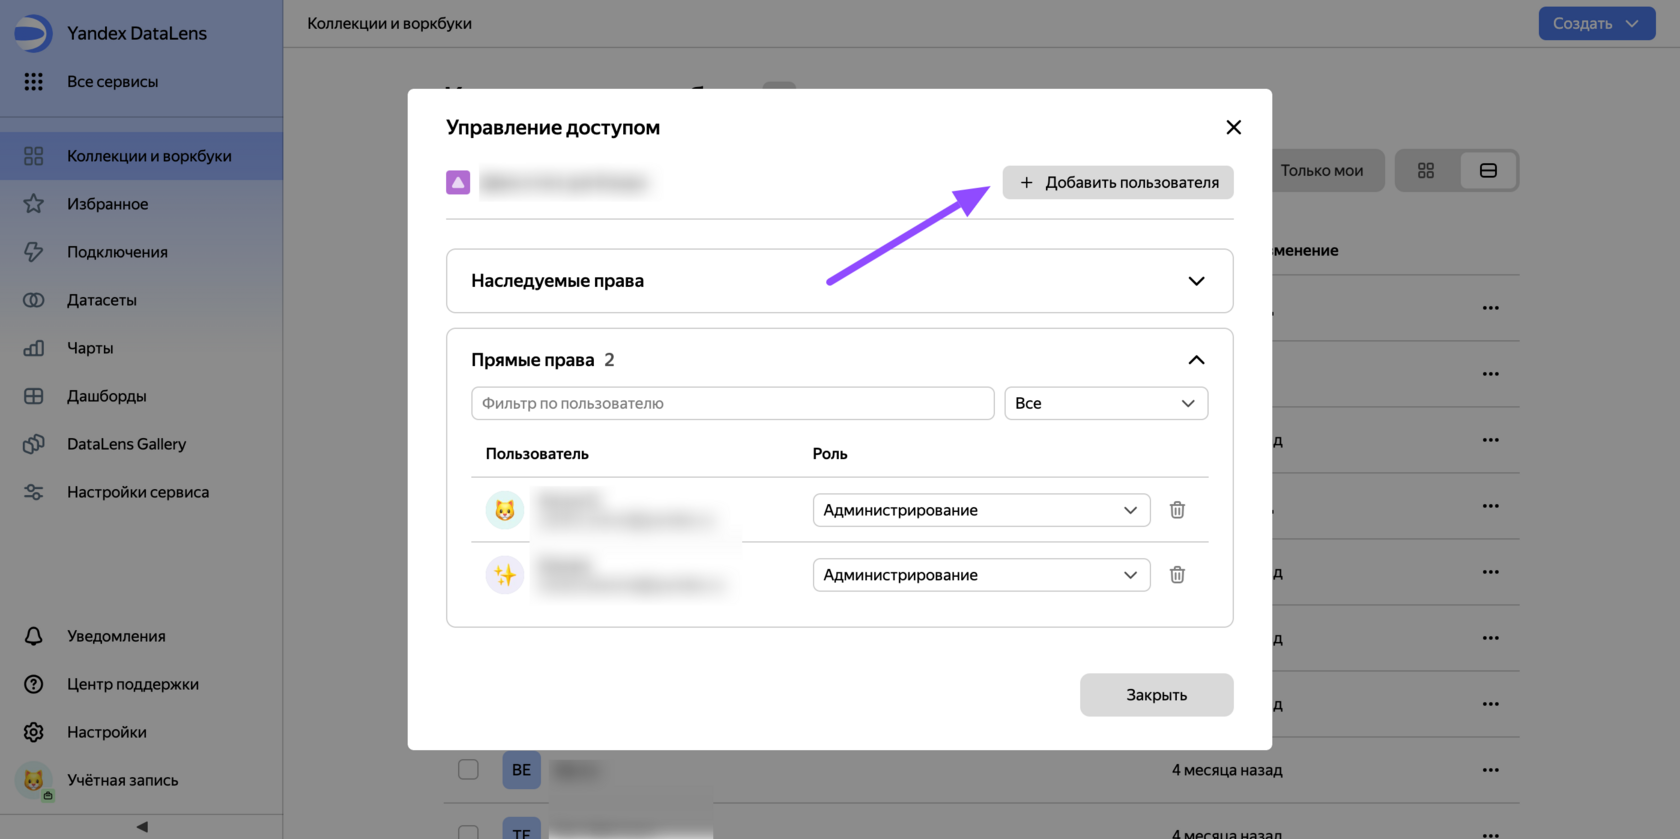Click the DataLens Gallery icon
Image resolution: width=1680 pixels, height=839 pixels.
pos(33,444)
